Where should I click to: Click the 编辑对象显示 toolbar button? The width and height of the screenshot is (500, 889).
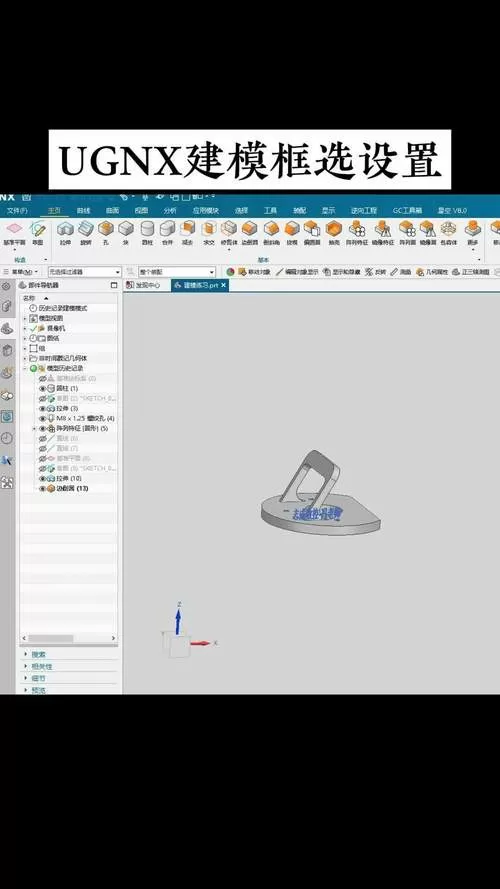[297, 272]
